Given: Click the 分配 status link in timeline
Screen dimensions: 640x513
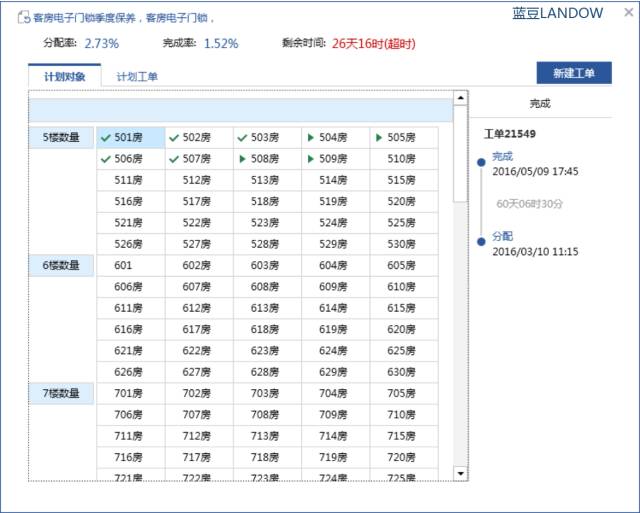Looking at the screenshot, I should point(502,236).
